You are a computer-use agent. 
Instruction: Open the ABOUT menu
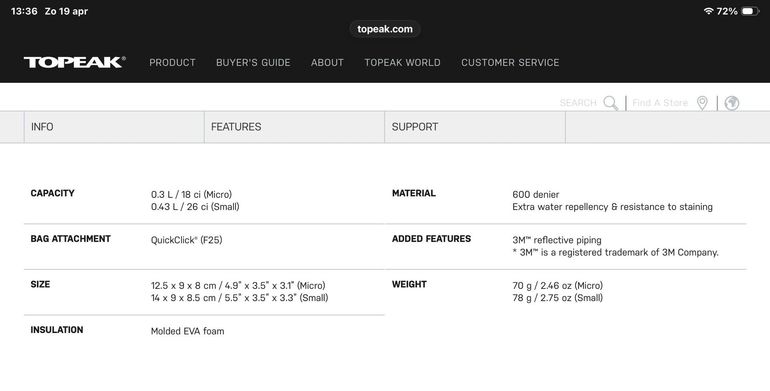(x=327, y=63)
